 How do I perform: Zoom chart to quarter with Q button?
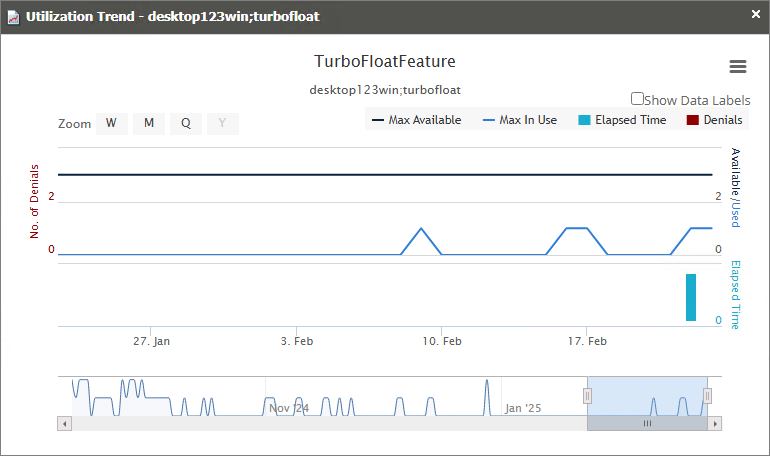186,123
